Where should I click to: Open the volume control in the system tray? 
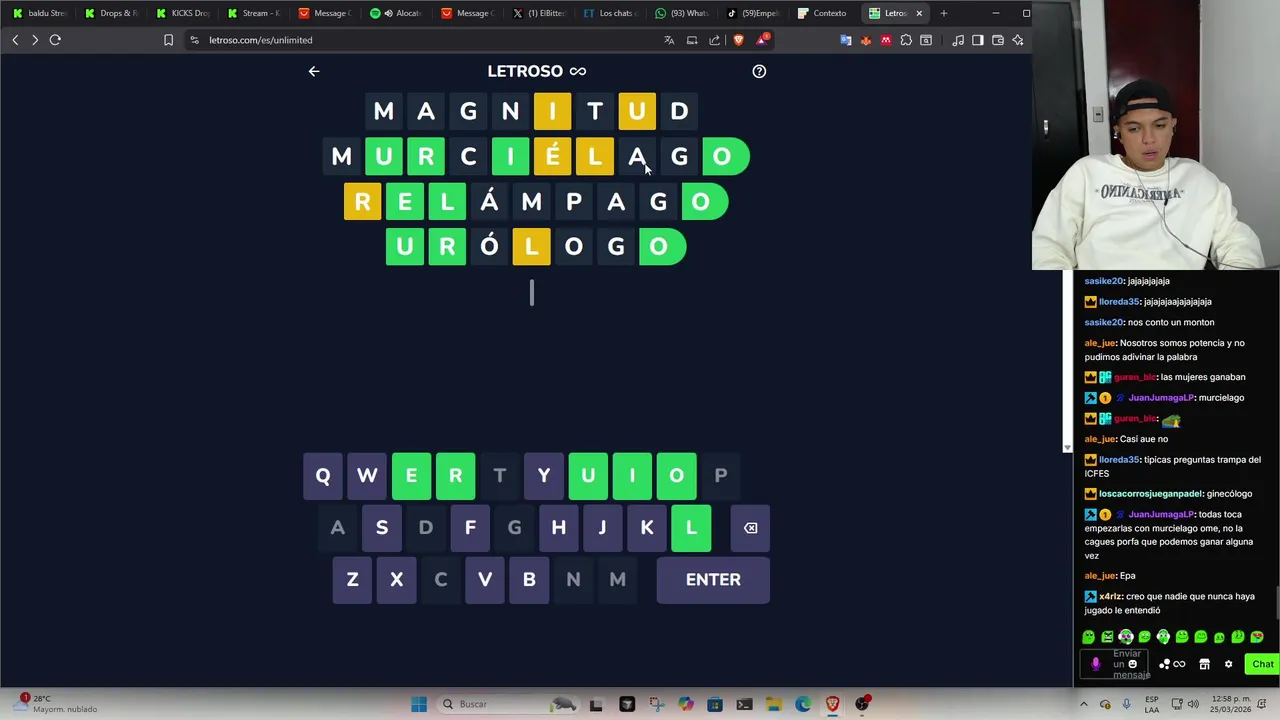click(x=1193, y=704)
